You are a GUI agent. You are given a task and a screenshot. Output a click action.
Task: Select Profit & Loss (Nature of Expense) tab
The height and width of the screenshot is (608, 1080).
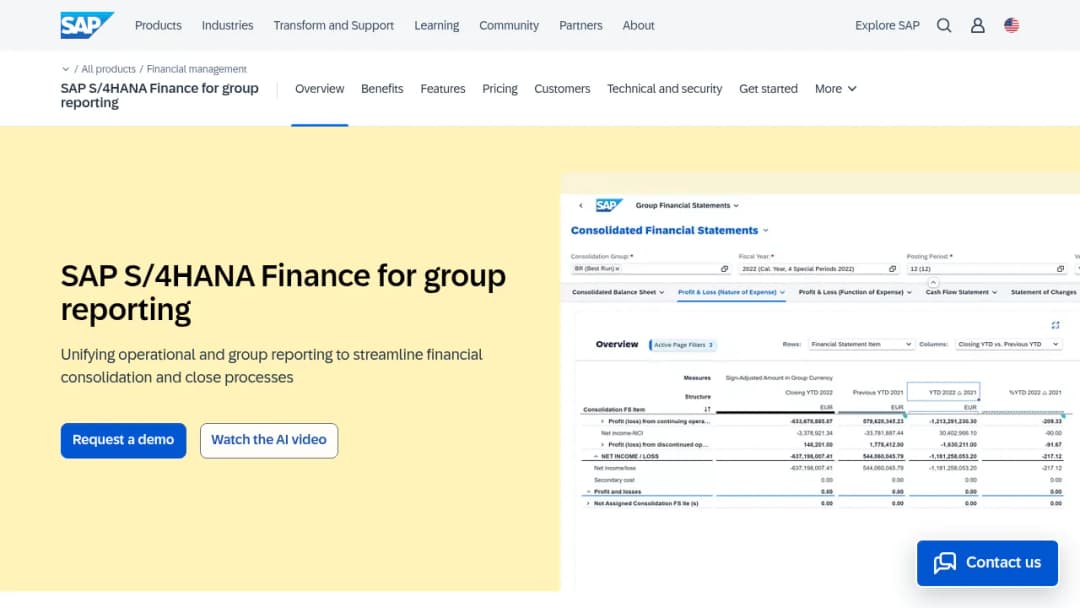pyautogui.click(x=731, y=292)
